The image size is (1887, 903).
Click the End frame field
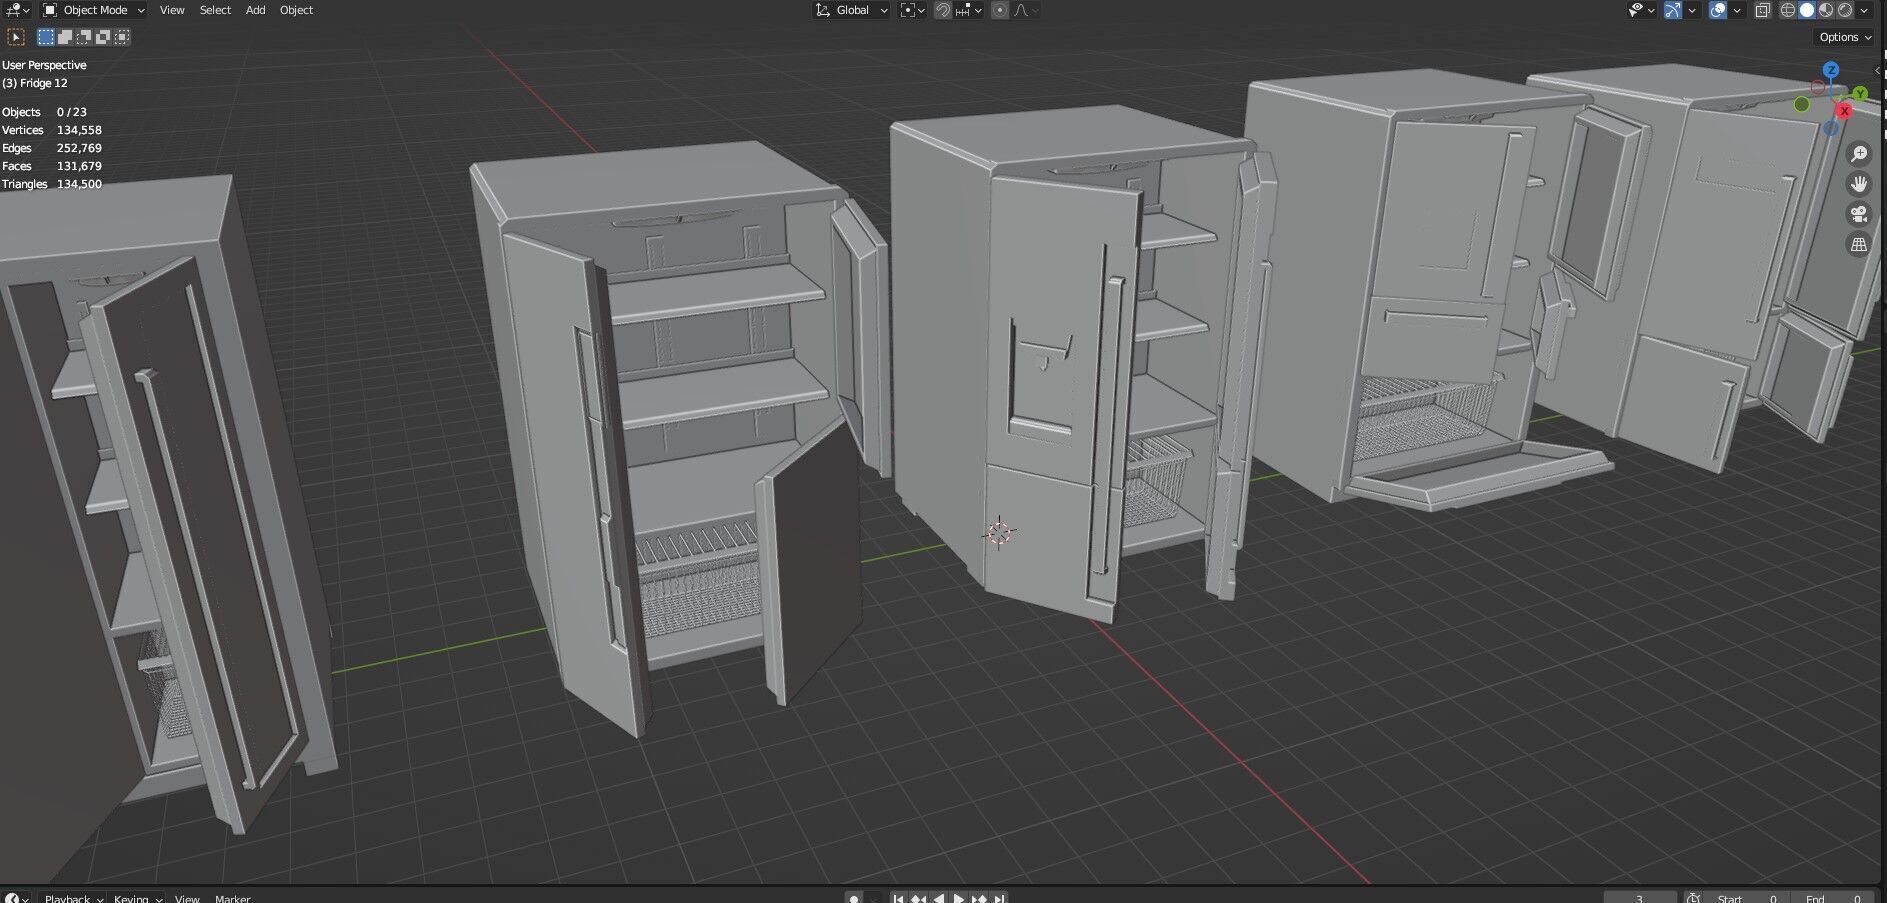click(1831, 898)
